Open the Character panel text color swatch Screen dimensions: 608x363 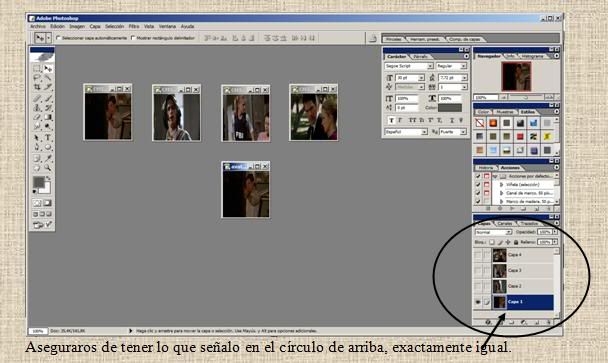coord(450,107)
